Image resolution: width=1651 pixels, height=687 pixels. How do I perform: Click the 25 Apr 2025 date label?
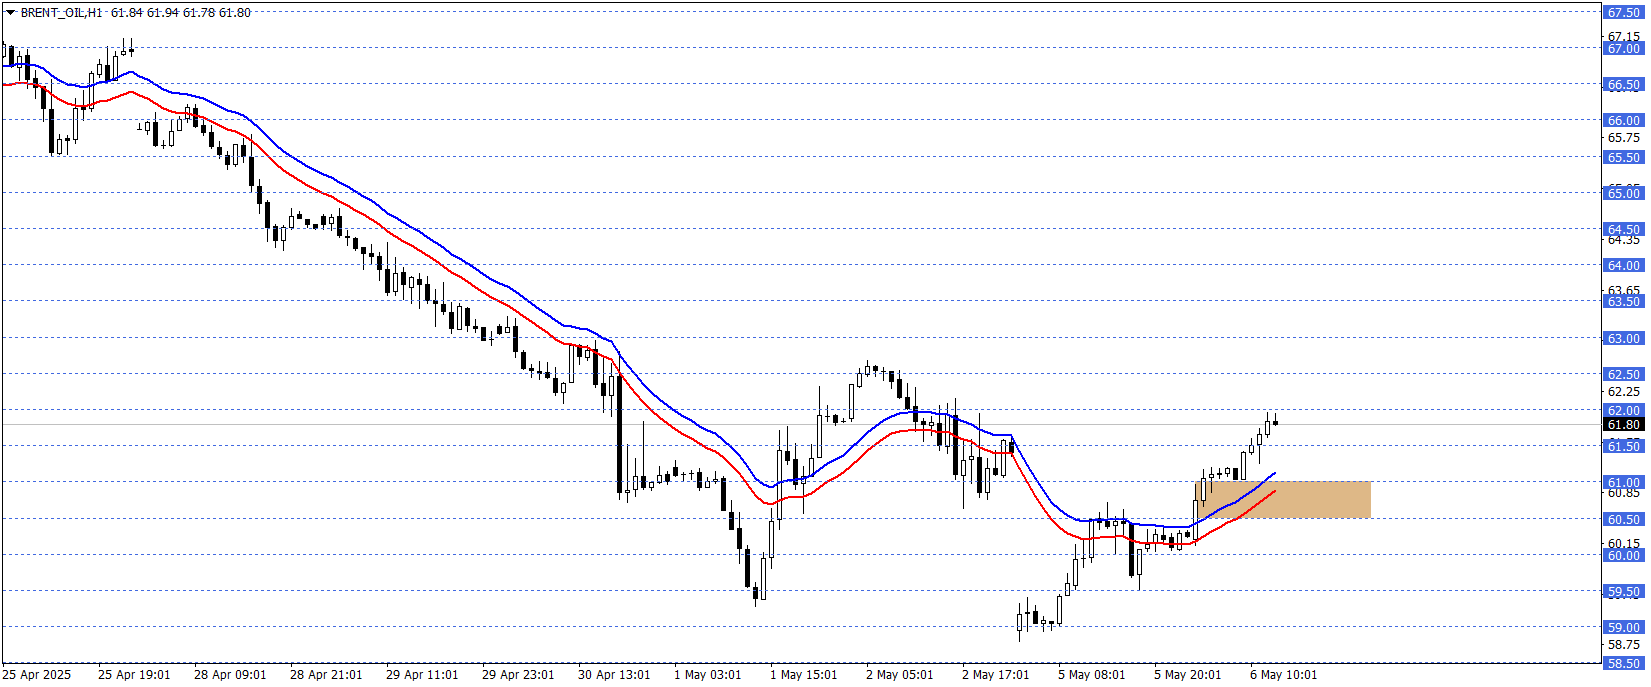[37, 675]
